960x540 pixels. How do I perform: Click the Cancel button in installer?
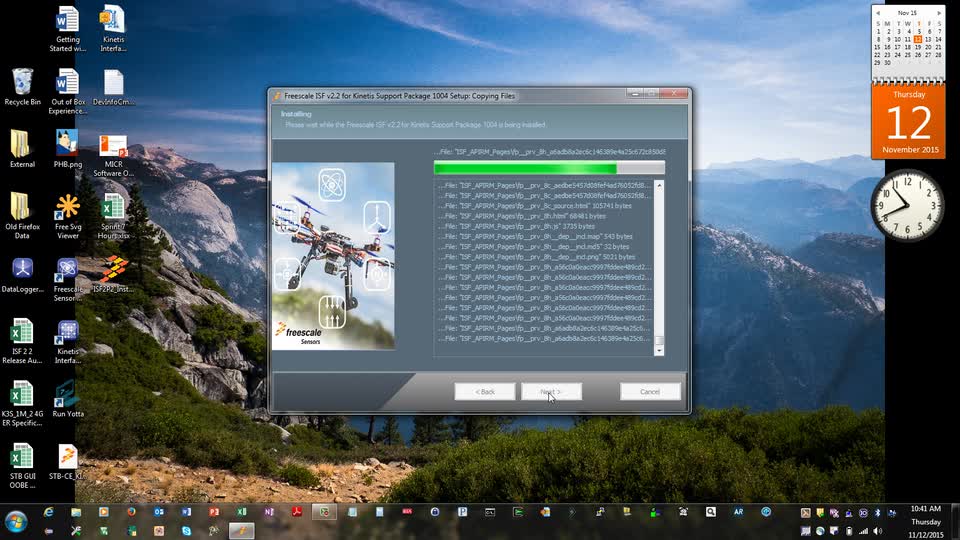point(650,391)
